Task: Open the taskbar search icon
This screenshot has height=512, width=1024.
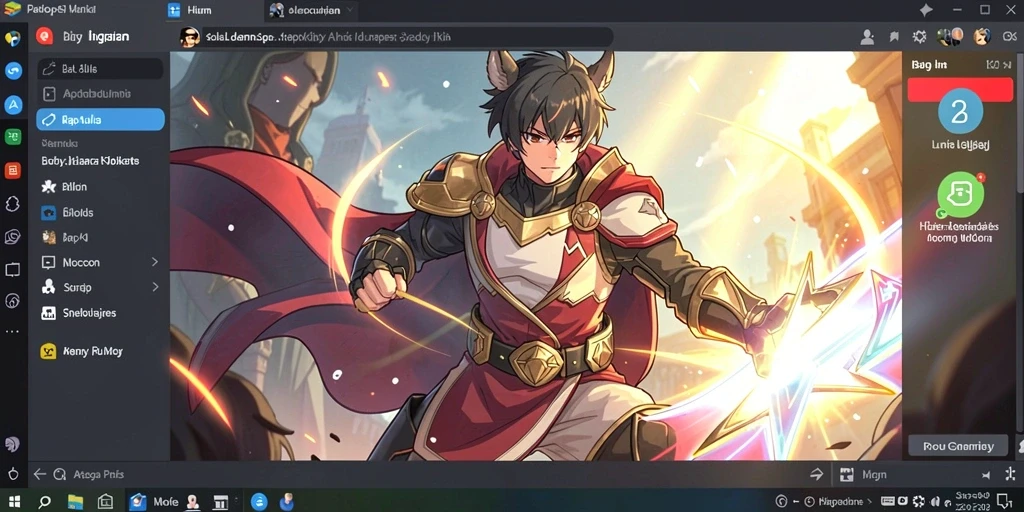Action: [44, 502]
